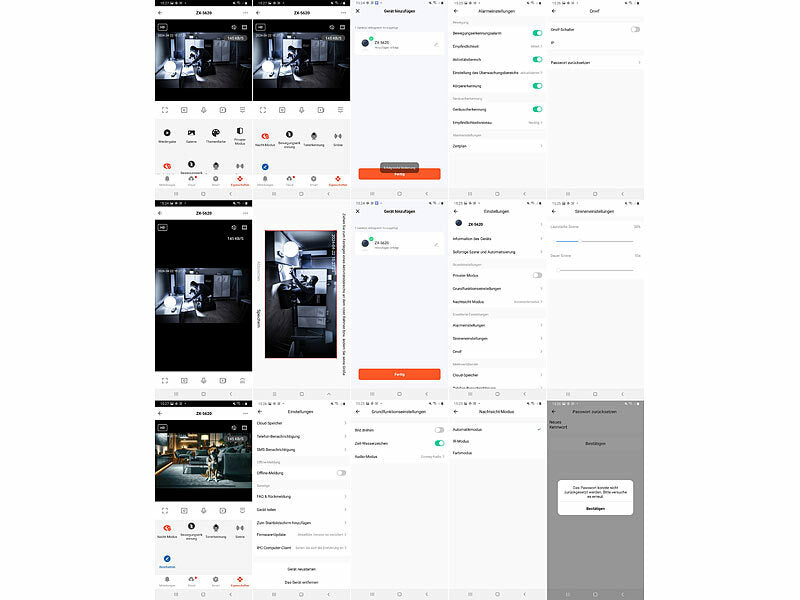The width and height of the screenshot is (800, 600).
Task: Tap the Ausschalten power icon
Action: point(166,559)
